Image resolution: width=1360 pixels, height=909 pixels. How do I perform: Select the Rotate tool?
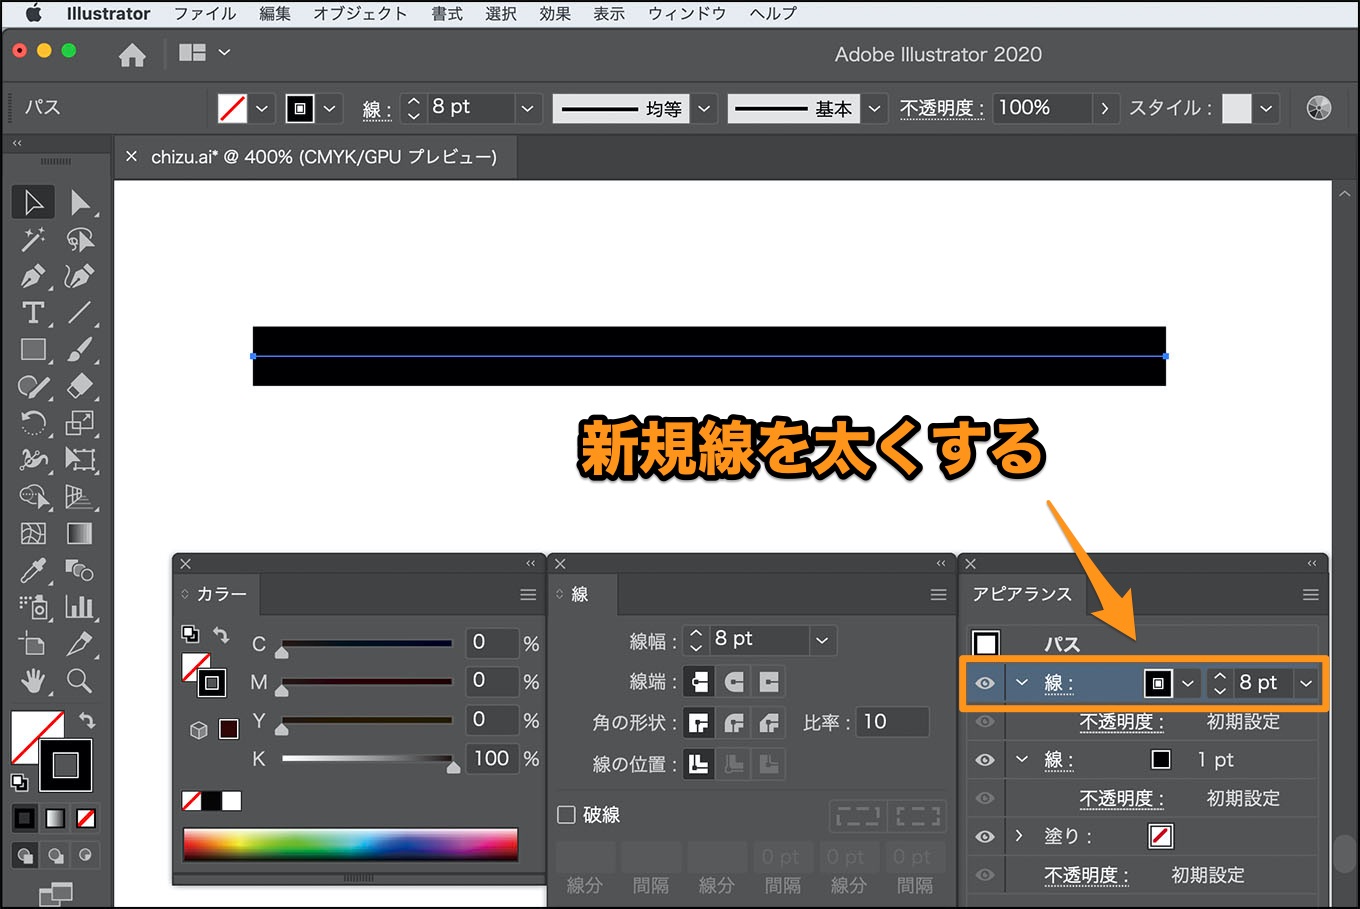coord(33,423)
